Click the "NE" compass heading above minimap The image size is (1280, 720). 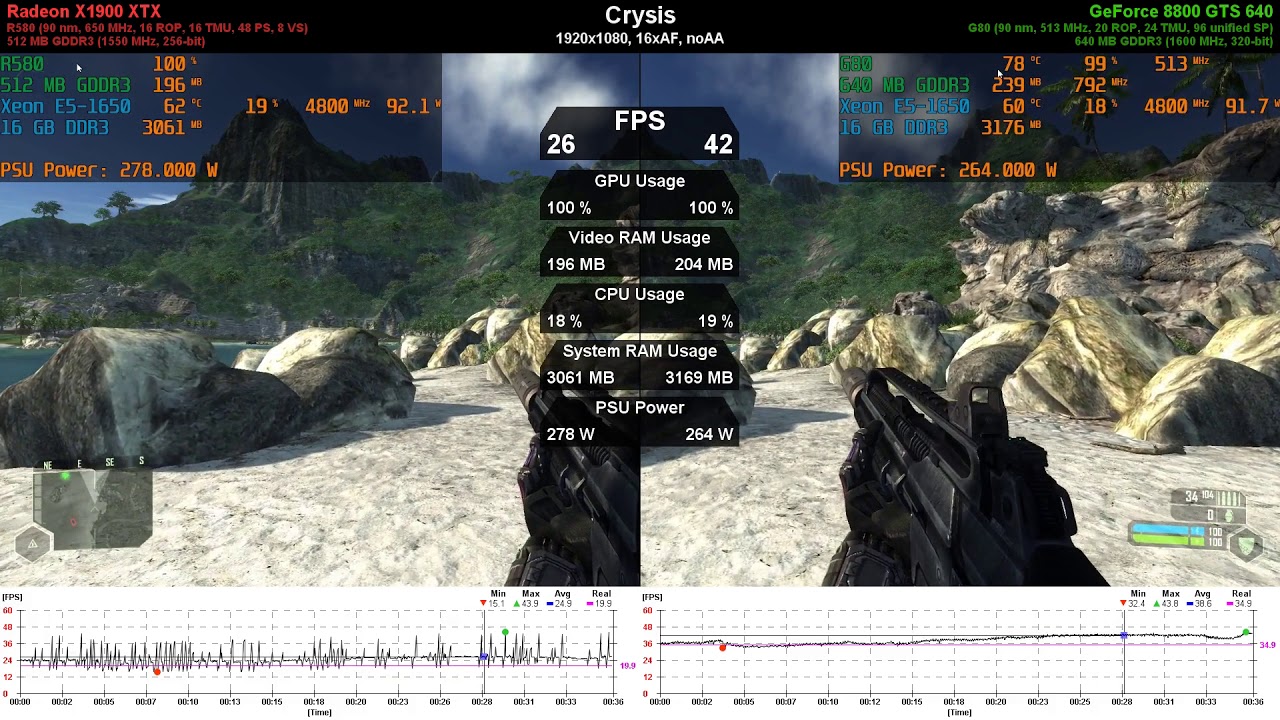click(47, 465)
